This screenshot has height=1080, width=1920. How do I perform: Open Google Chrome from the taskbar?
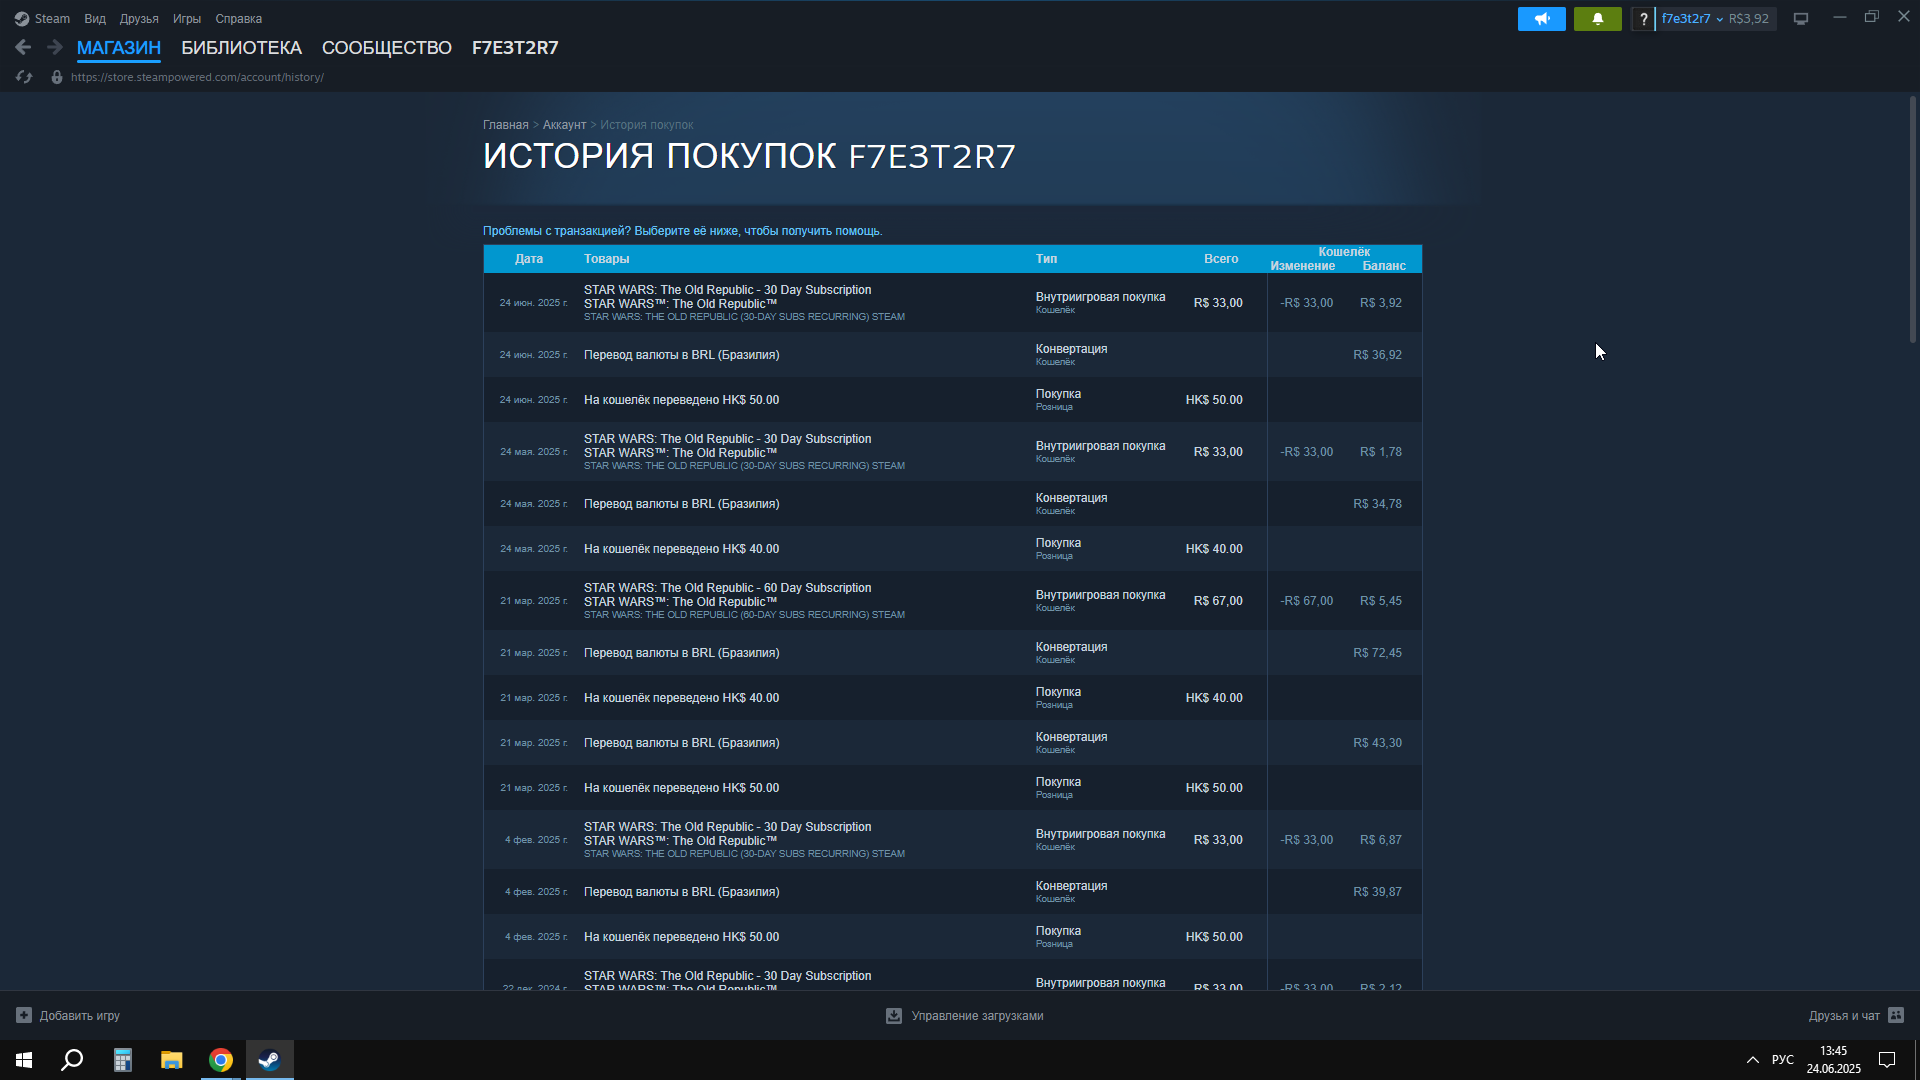click(x=220, y=1060)
